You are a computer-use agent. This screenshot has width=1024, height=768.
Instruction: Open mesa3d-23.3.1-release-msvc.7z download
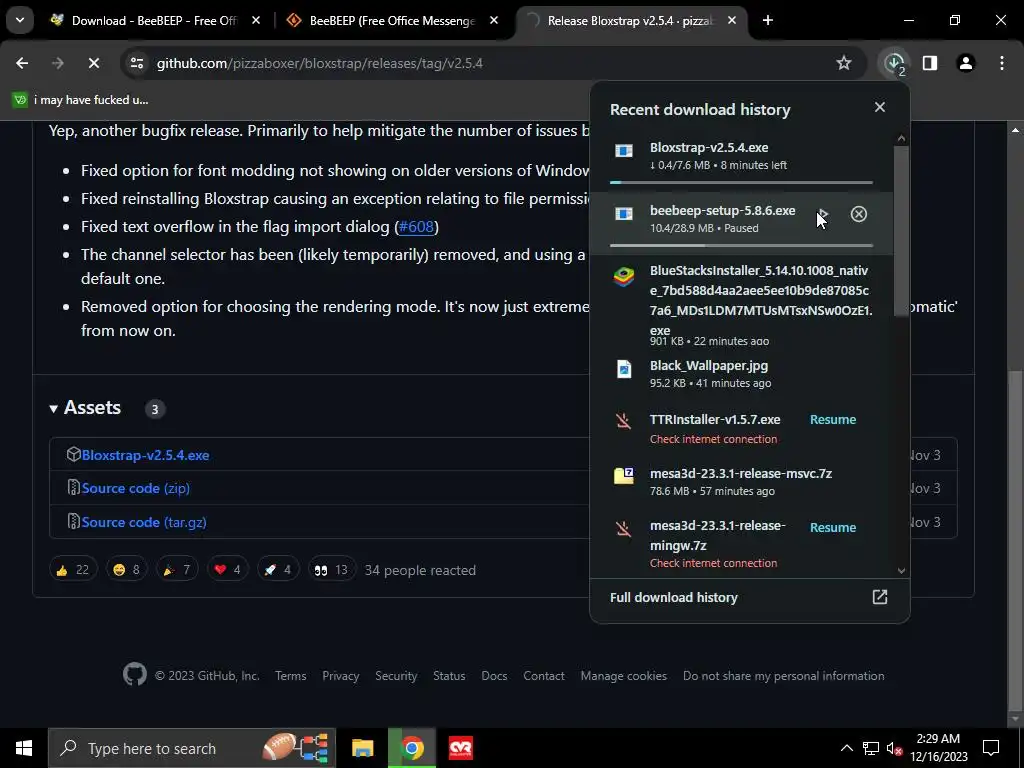tap(741, 481)
